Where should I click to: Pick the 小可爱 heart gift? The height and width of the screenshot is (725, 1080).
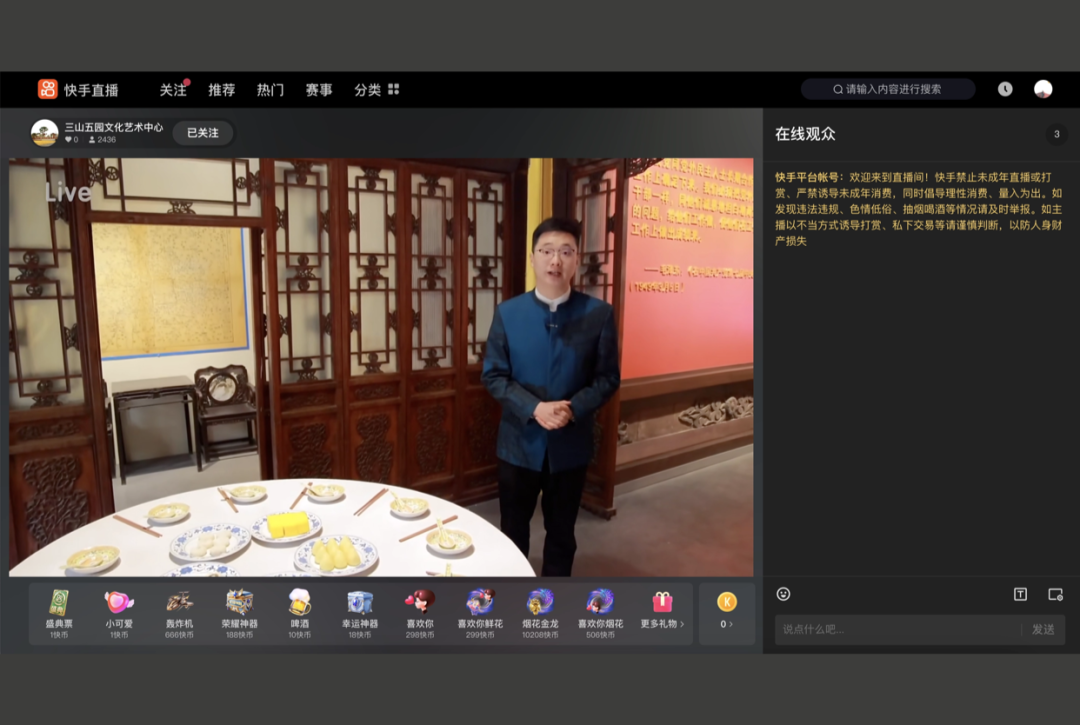pos(119,608)
